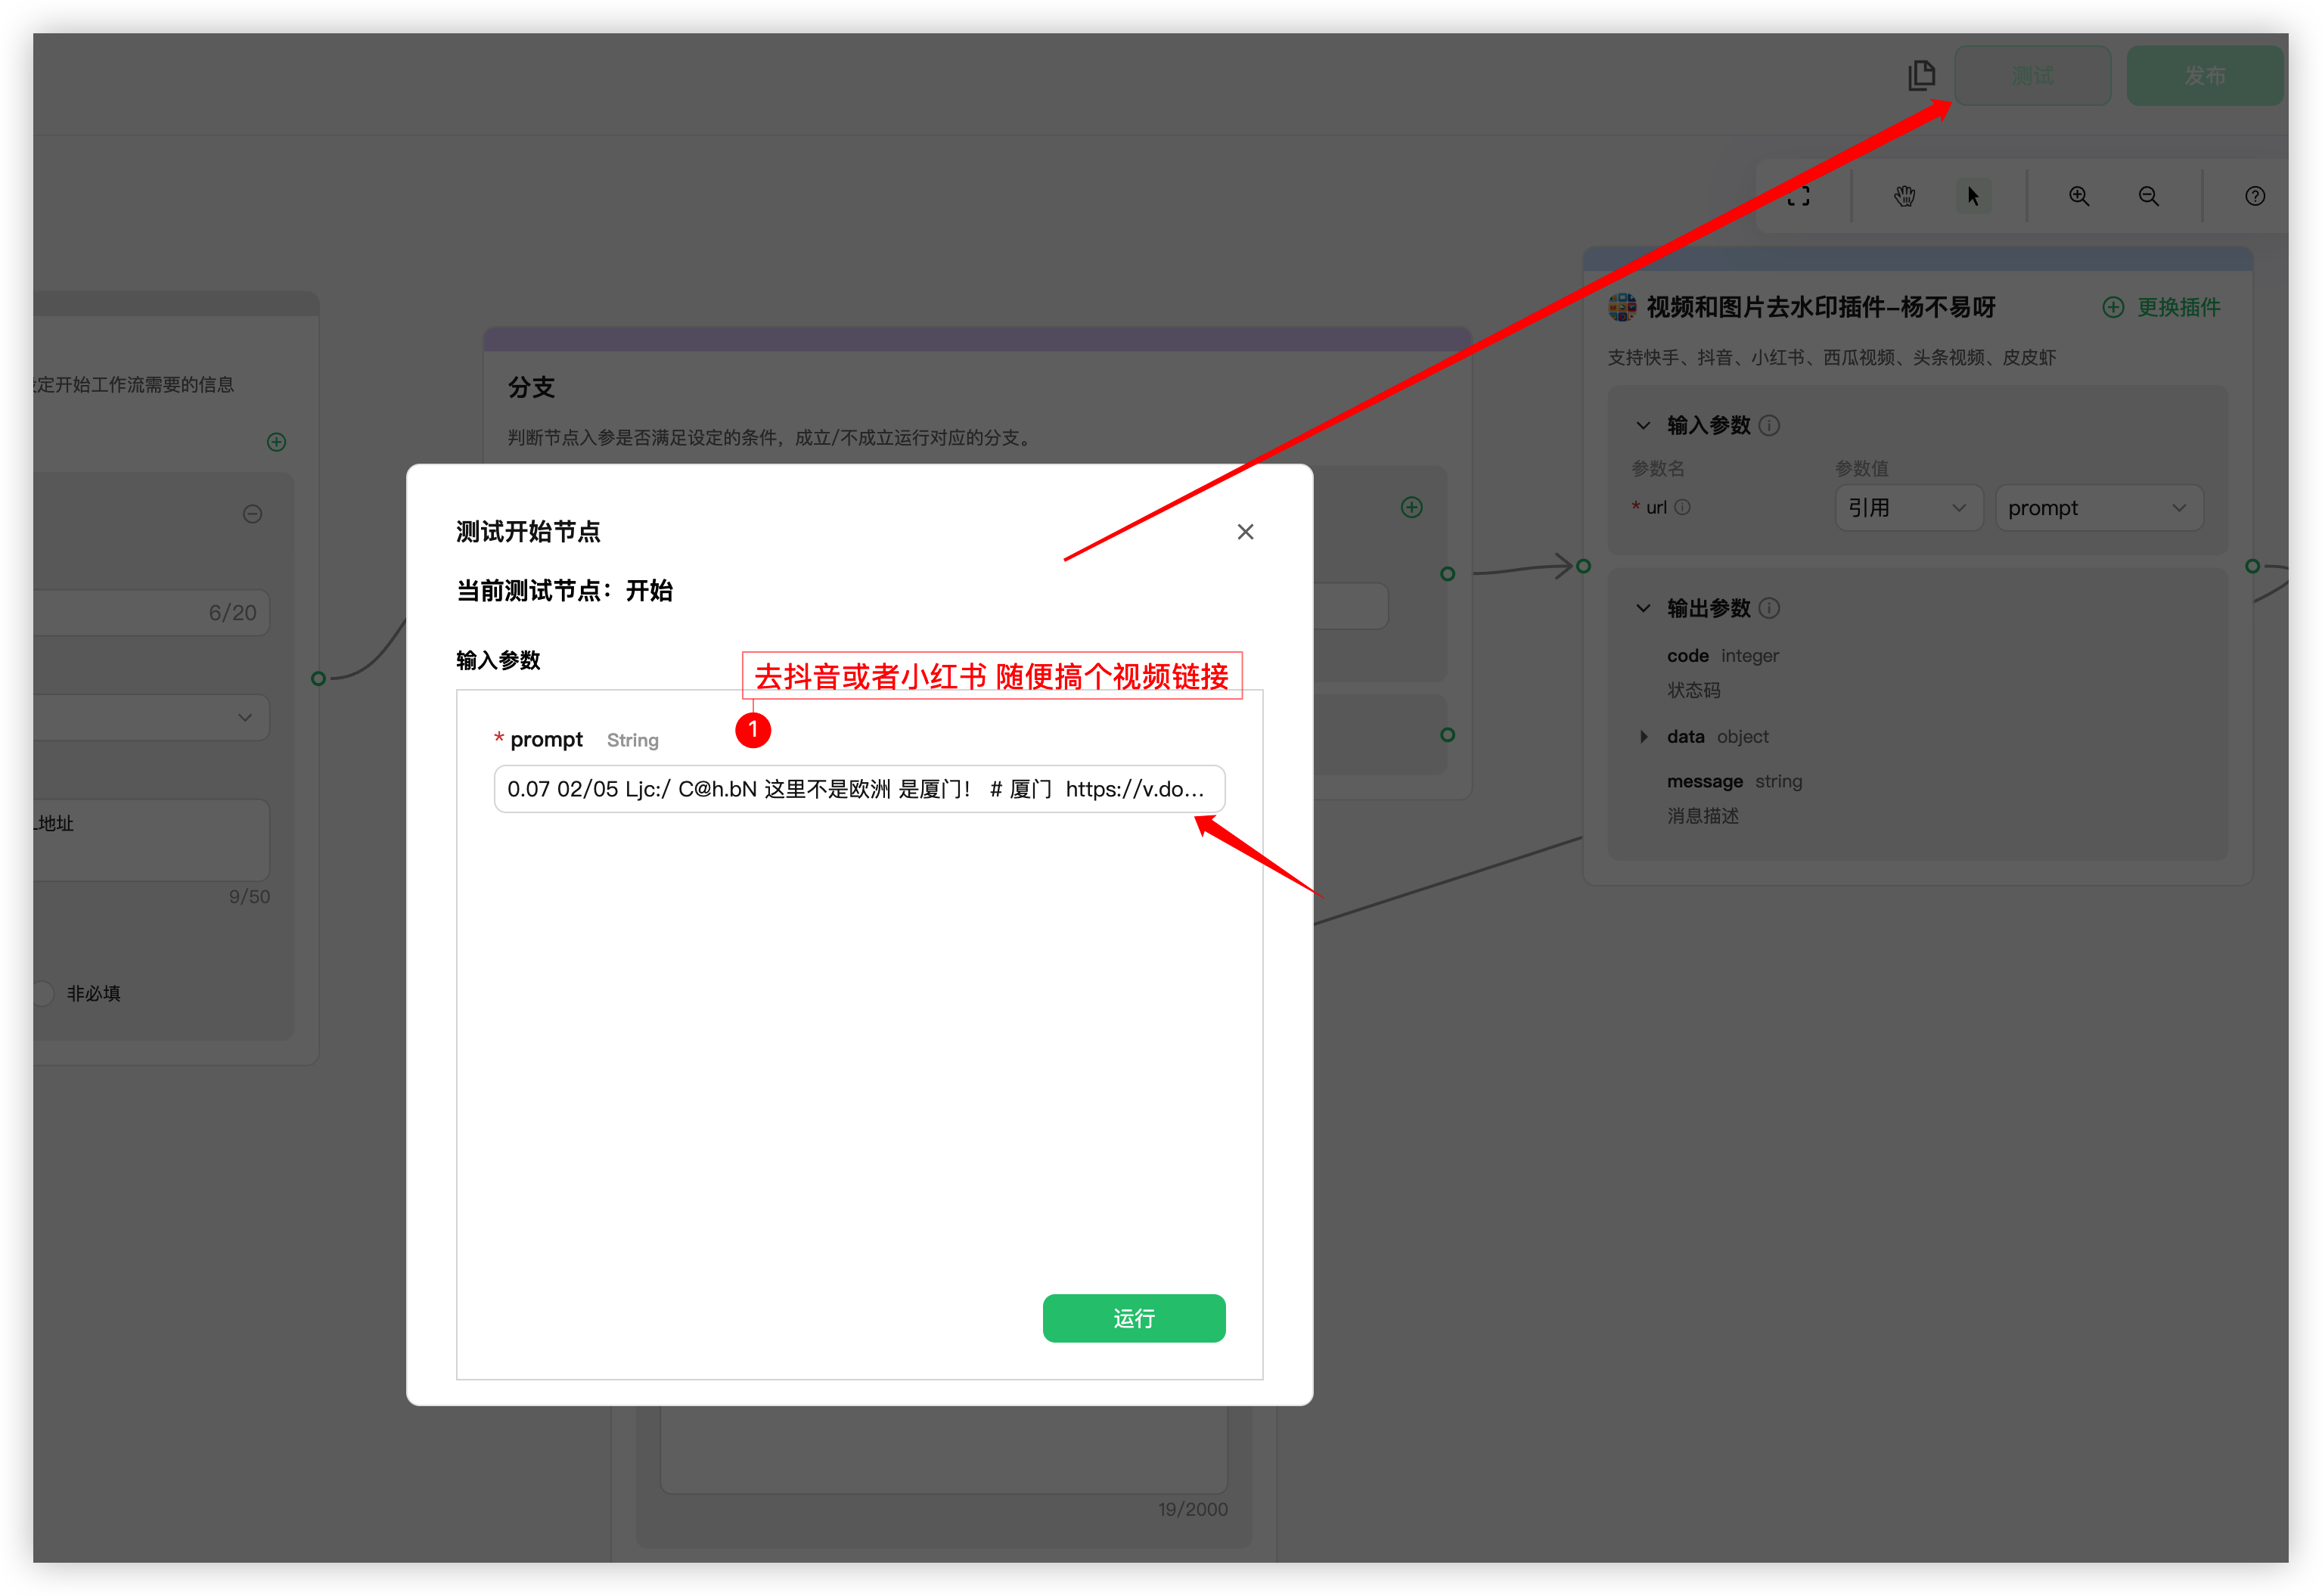Image resolution: width=2322 pixels, height=1596 pixels.
Task: Click the plus icon in the 分支 node
Action: tap(1411, 507)
